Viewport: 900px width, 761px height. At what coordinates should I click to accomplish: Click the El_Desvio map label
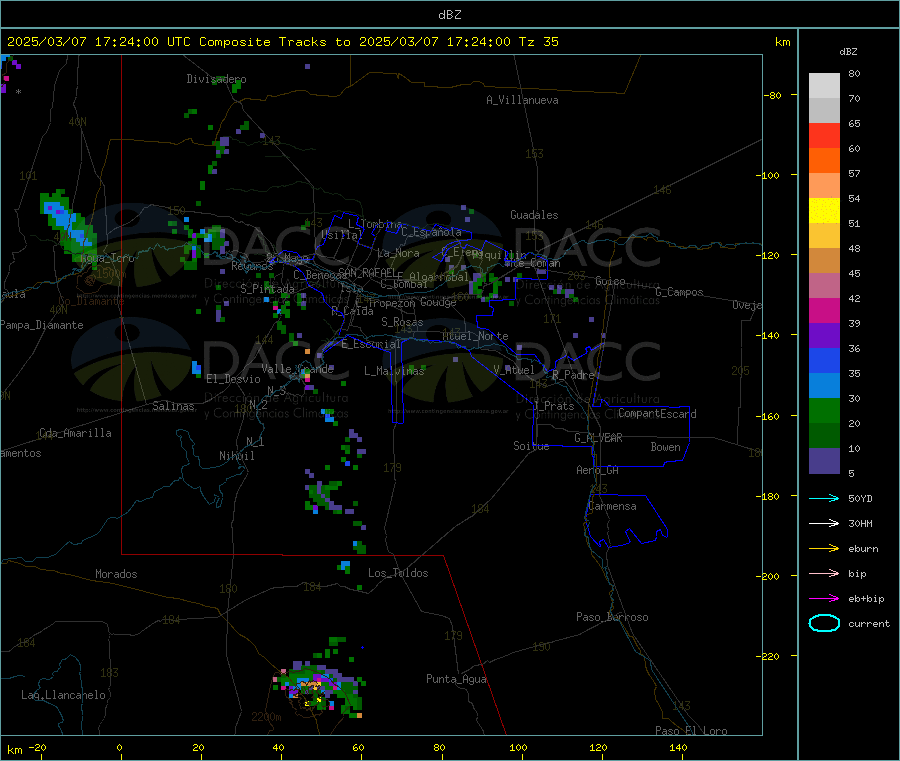tap(234, 379)
